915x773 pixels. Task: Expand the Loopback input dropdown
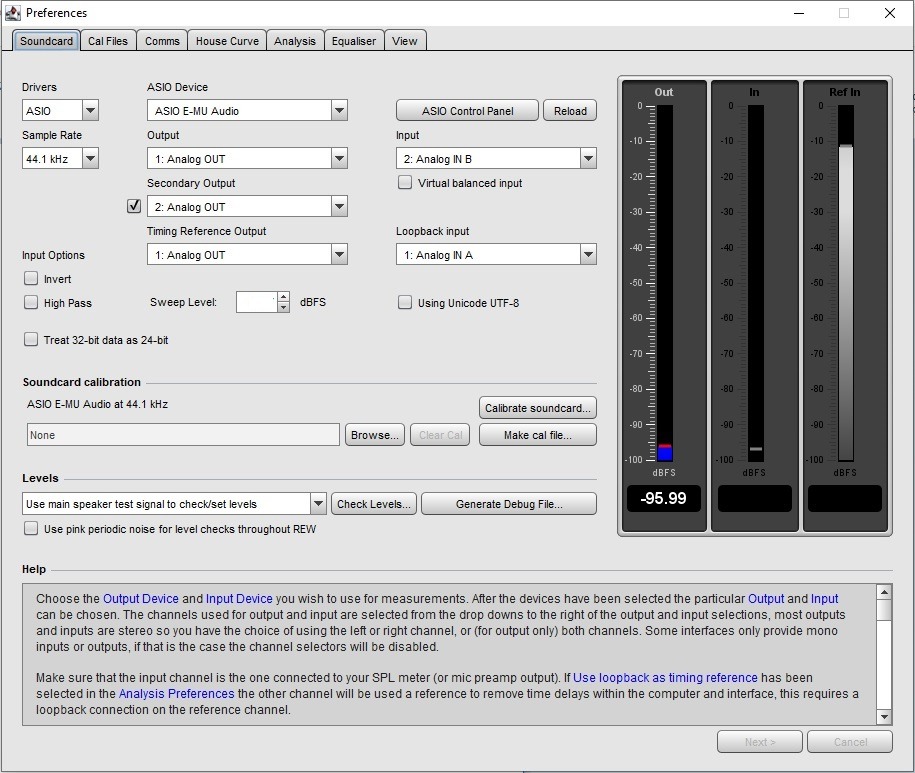(496, 254)
